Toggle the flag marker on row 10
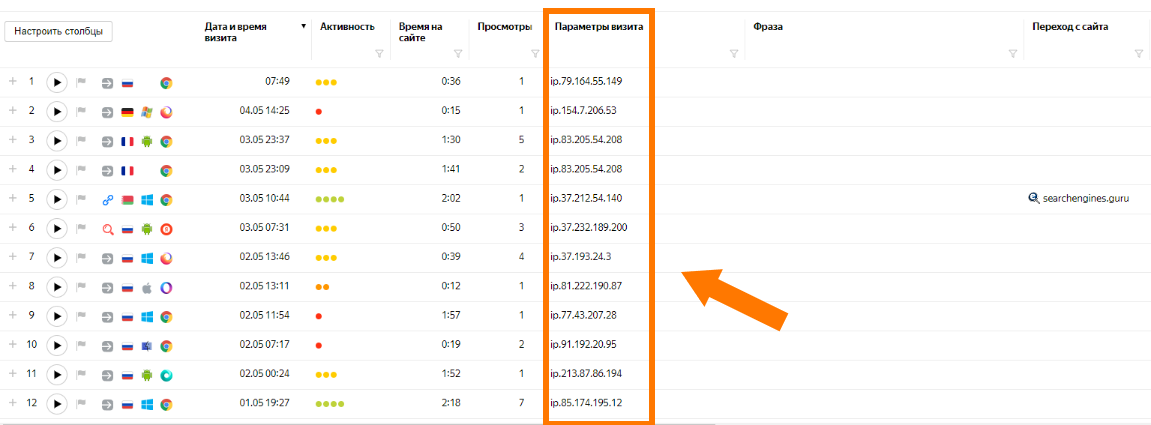 click(x=83, y=346)
